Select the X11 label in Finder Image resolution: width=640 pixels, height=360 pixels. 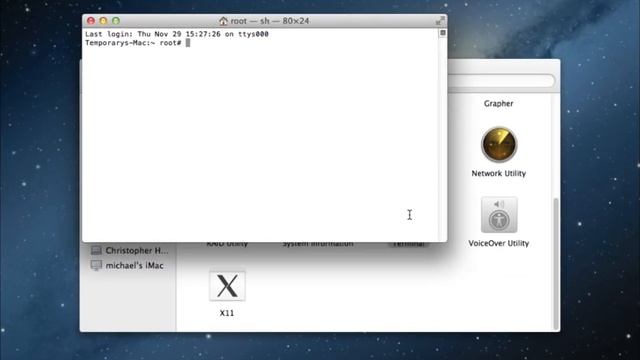(x=227, y=313)
